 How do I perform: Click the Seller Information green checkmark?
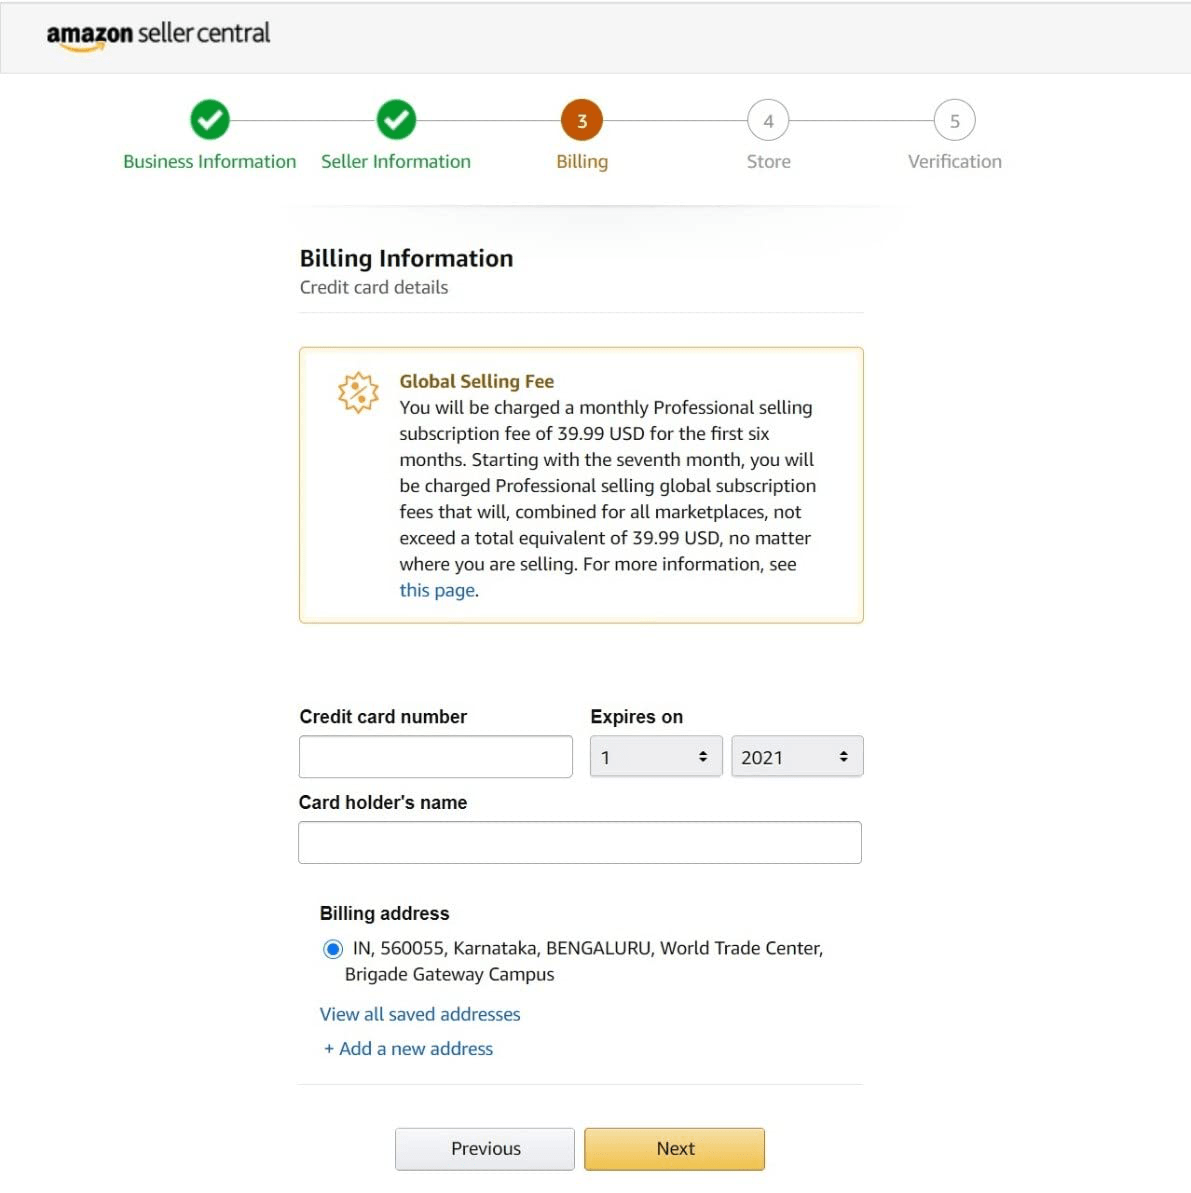(x=396, y=120)
